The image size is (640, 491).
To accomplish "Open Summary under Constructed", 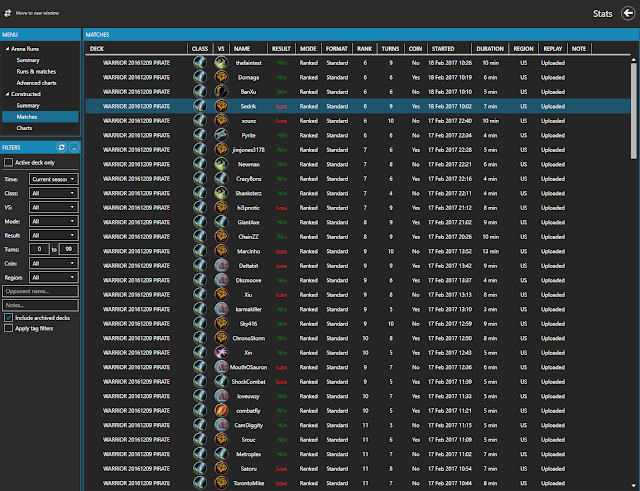I will (28, 105).
